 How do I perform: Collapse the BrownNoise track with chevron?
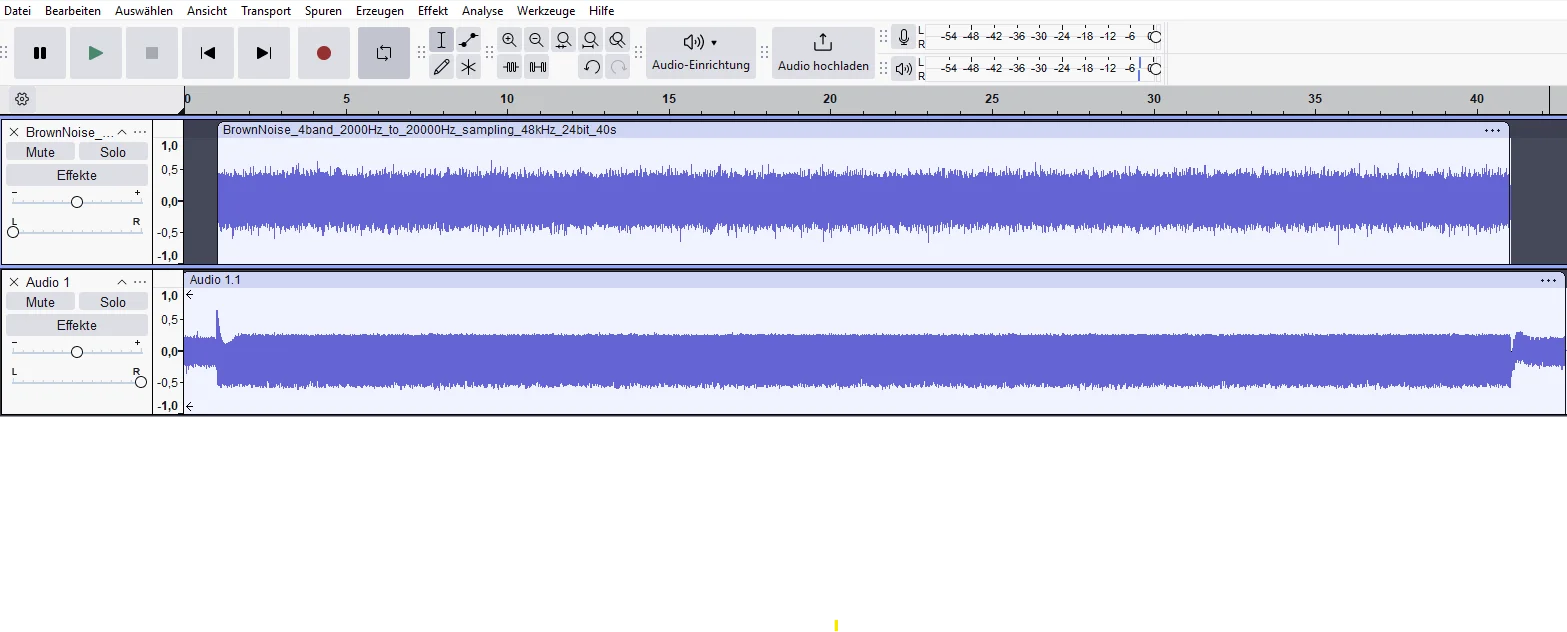(x=122, y=132)
